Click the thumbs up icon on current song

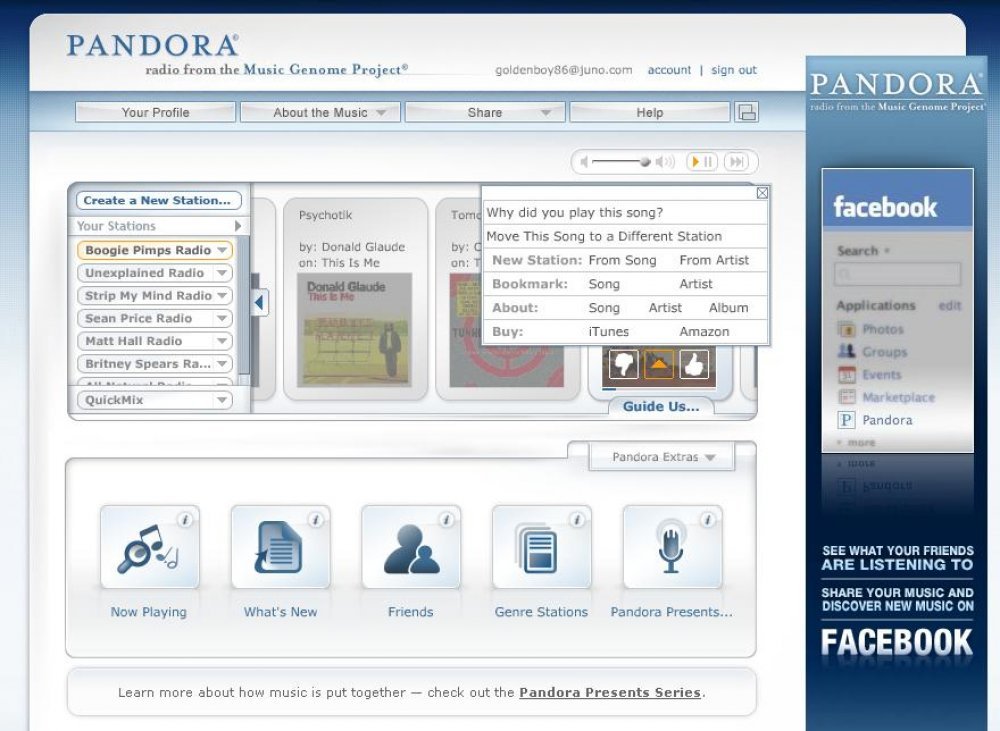click(x=693, y=364)
